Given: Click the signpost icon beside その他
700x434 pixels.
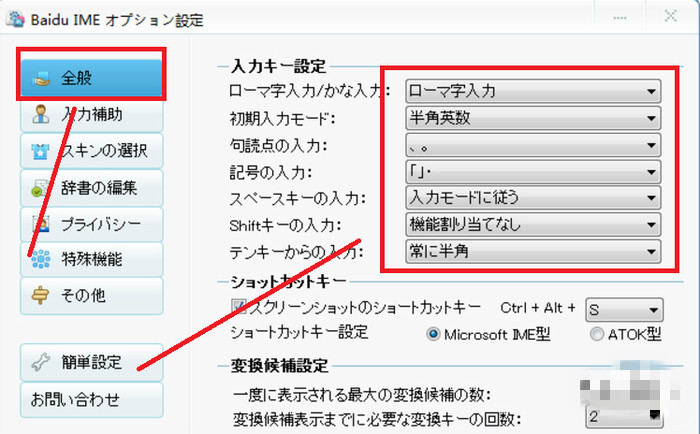Looking at the screenshot, I should pos(40,295).
